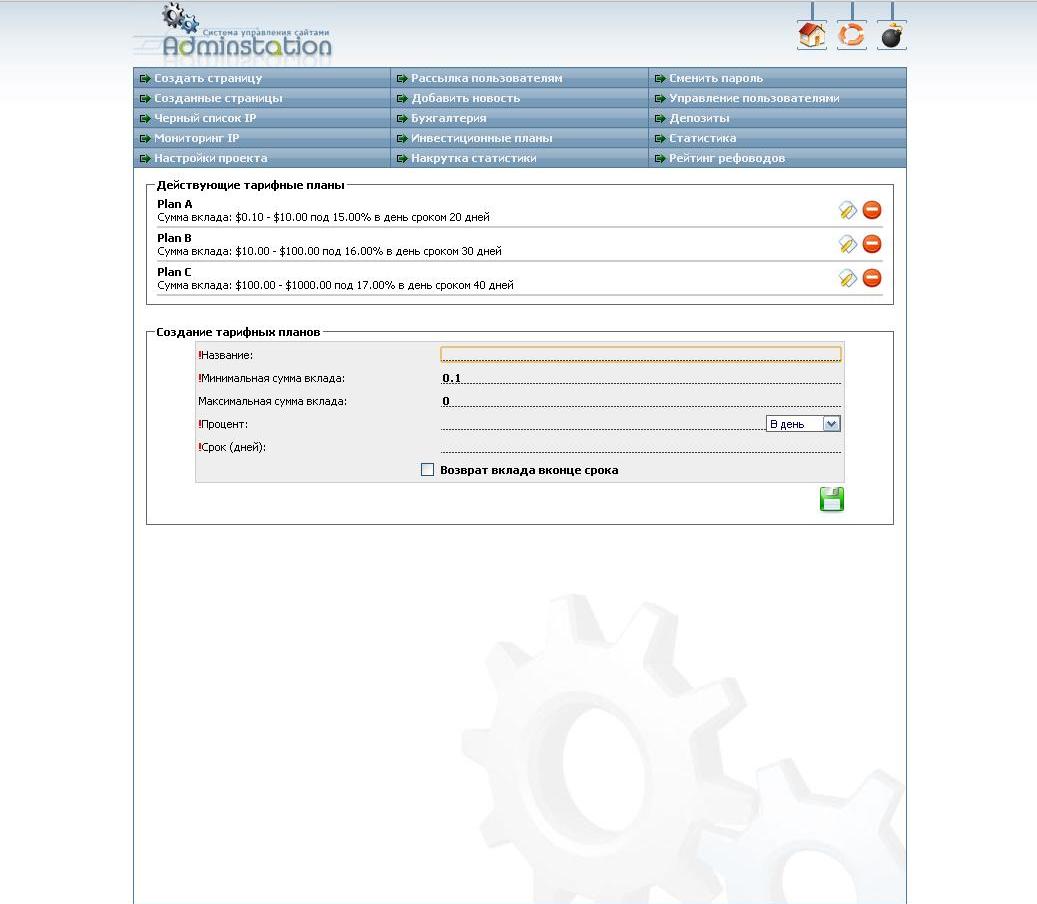Open the 'Рейтинг рефоводов' section
This screenshot has height=904, width=1037.
point(777,157)
